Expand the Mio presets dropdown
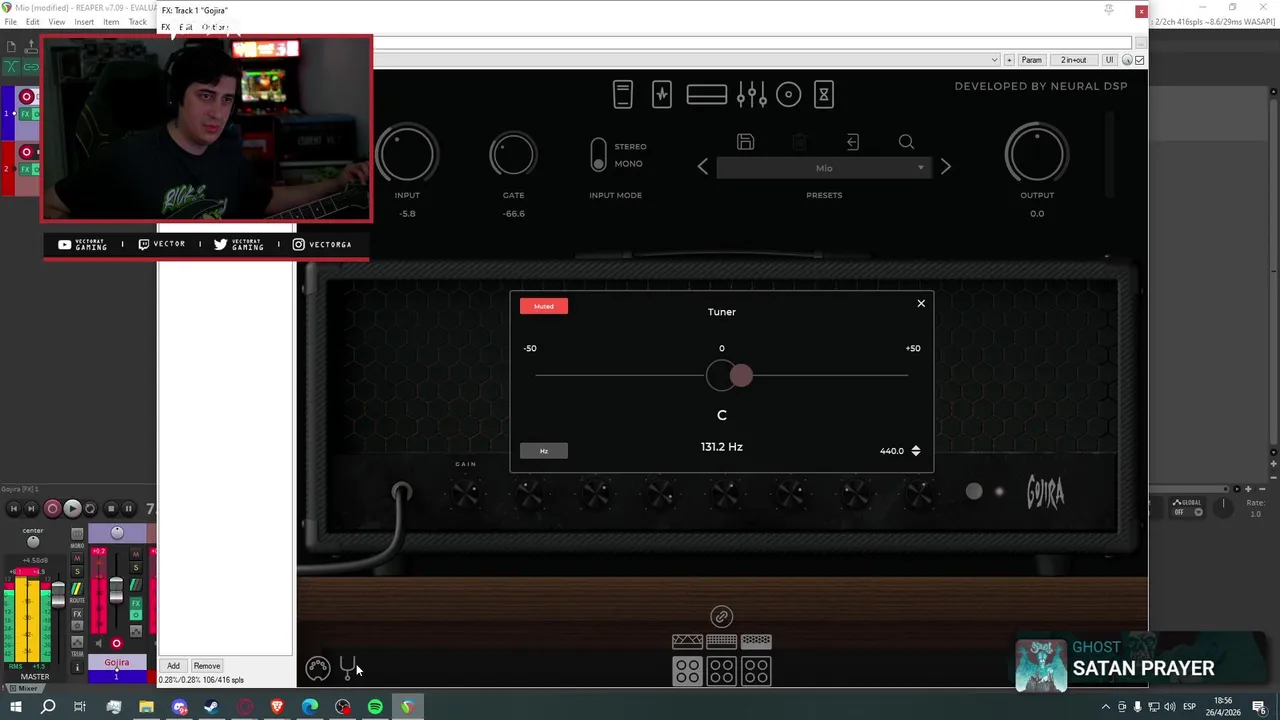 pos(824,168)
